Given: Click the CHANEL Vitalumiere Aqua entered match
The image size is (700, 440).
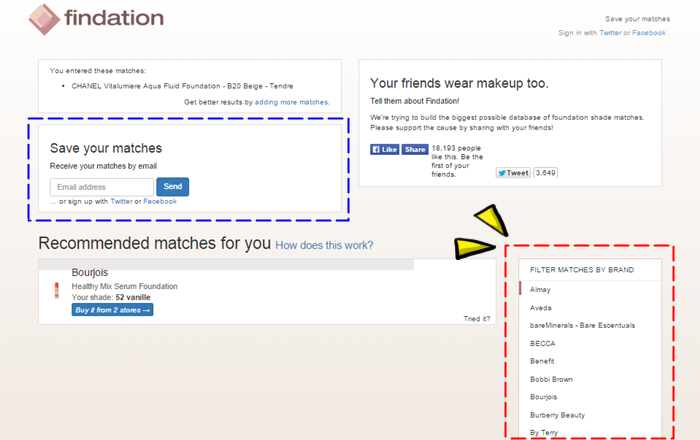Looking at the screenshot, I should (x=182, y=86).
